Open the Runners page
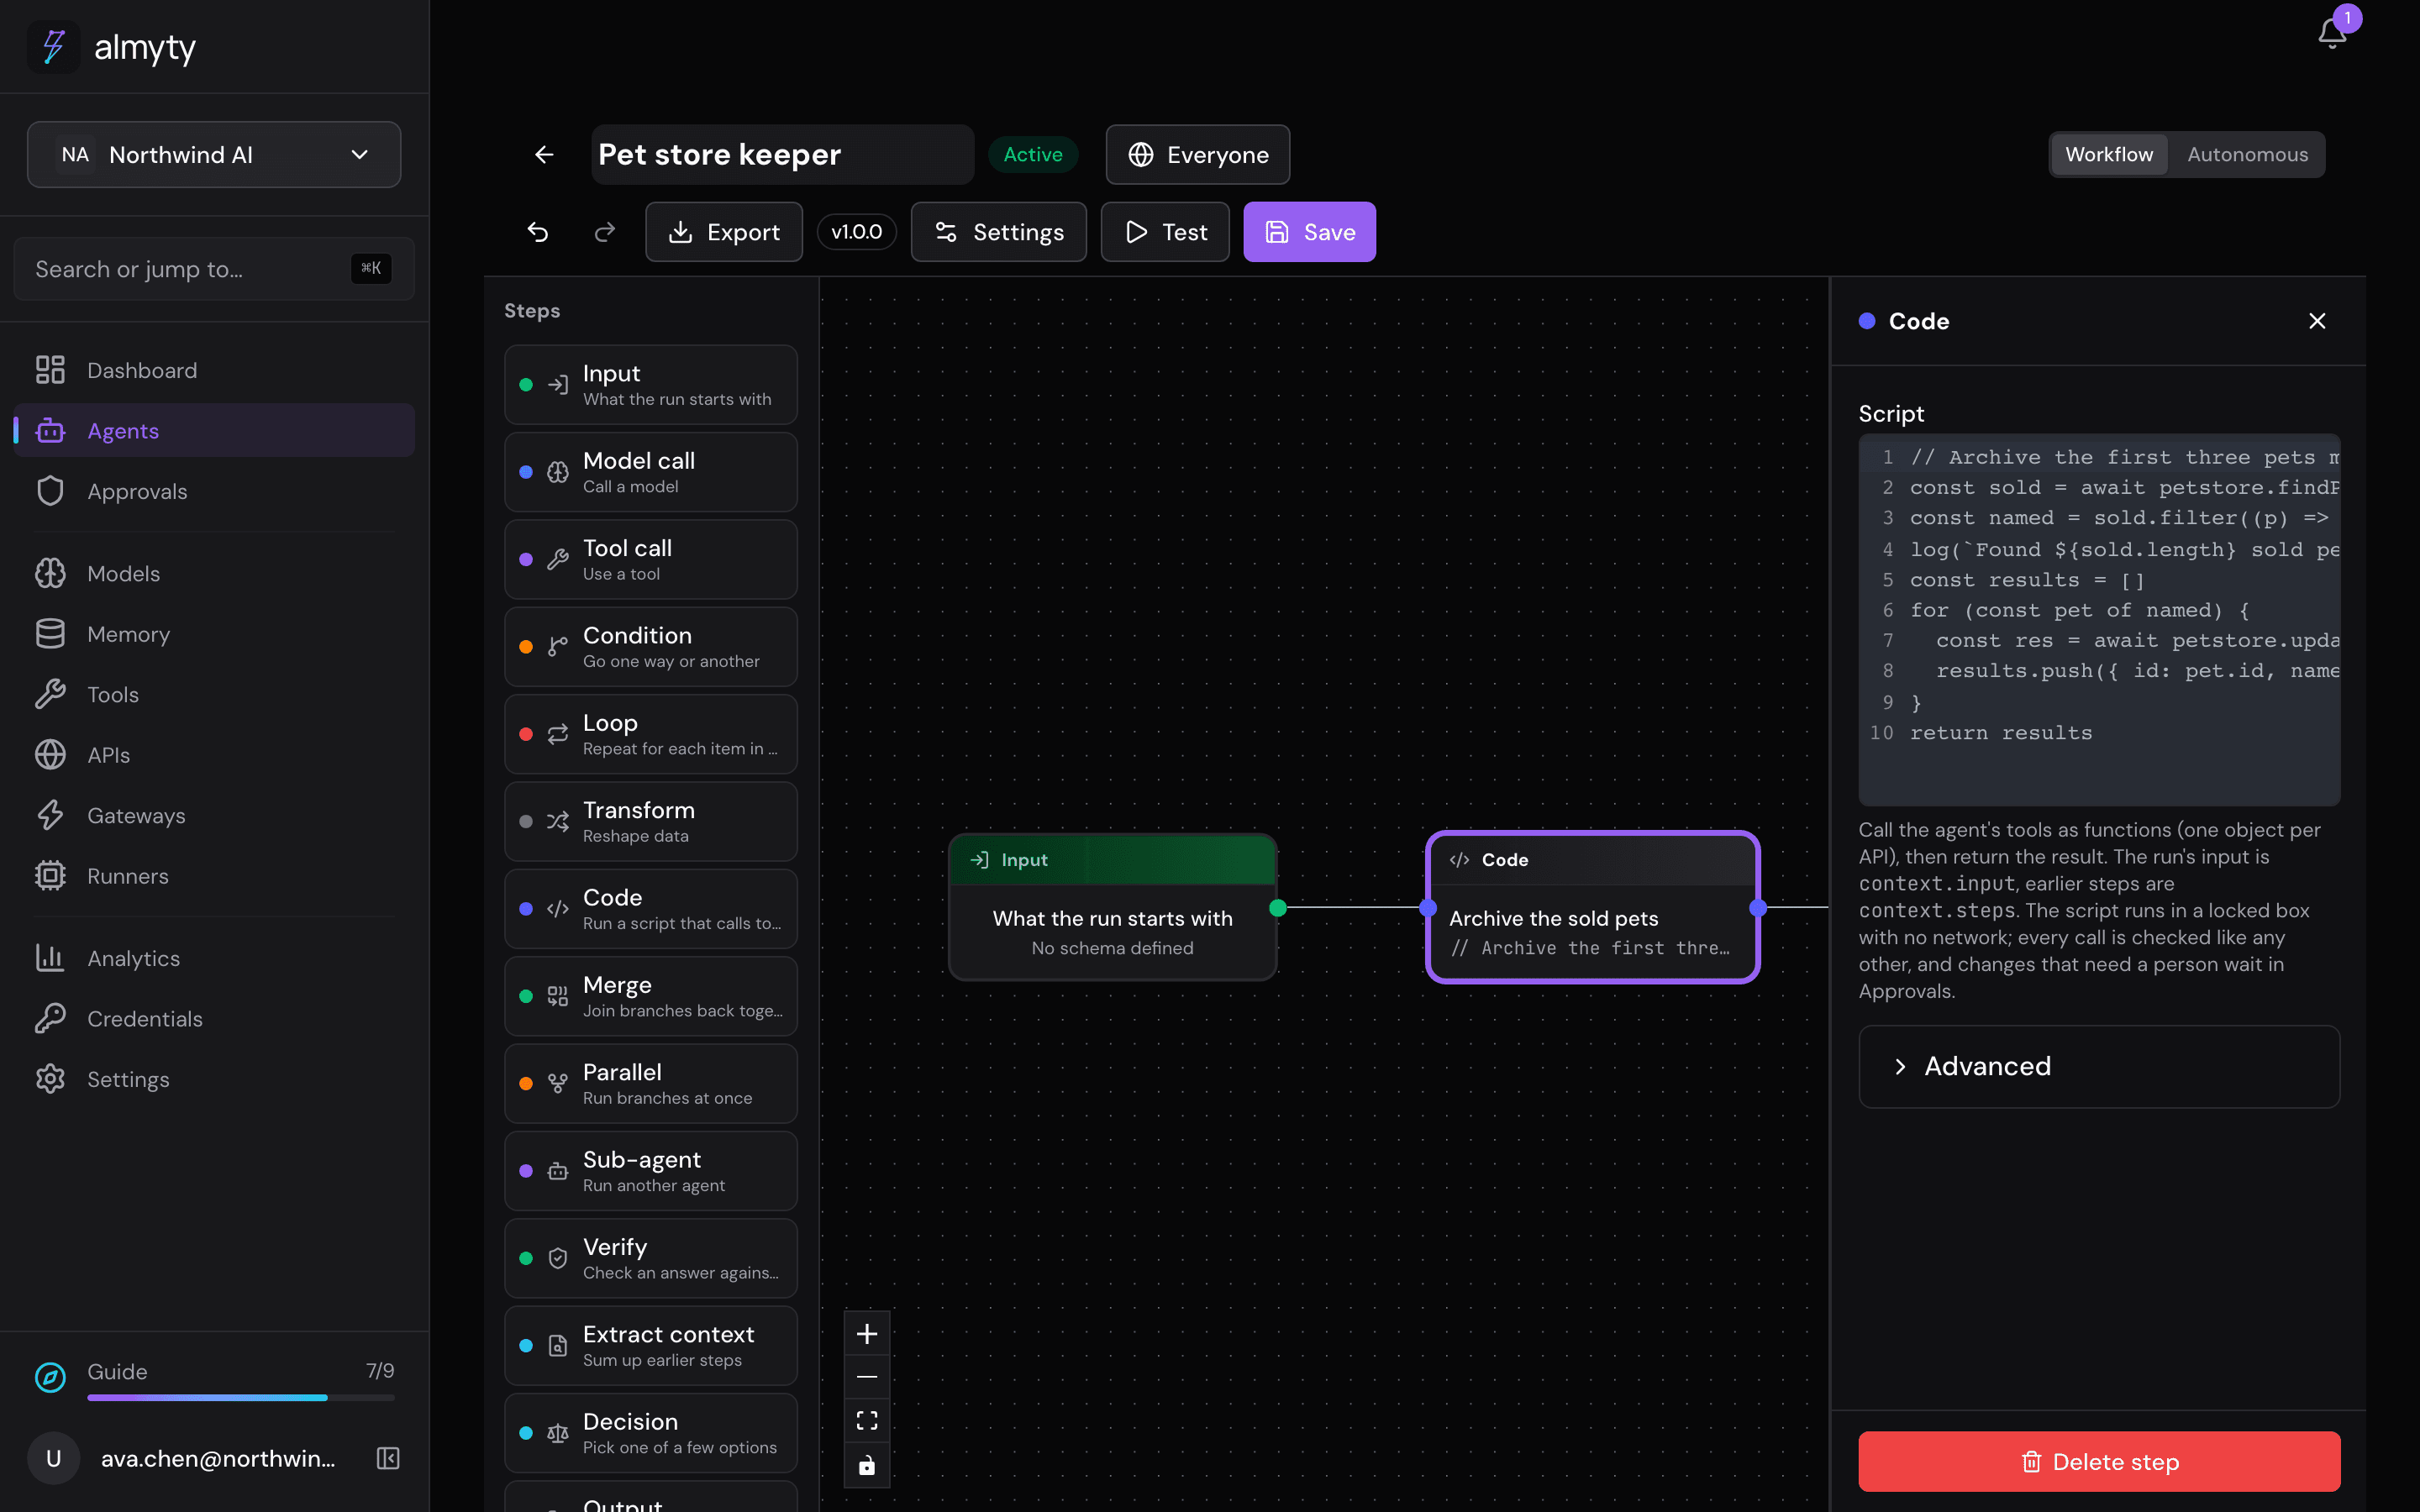Viewport: 2420px width, 1512px height. [x=214, y=875]
